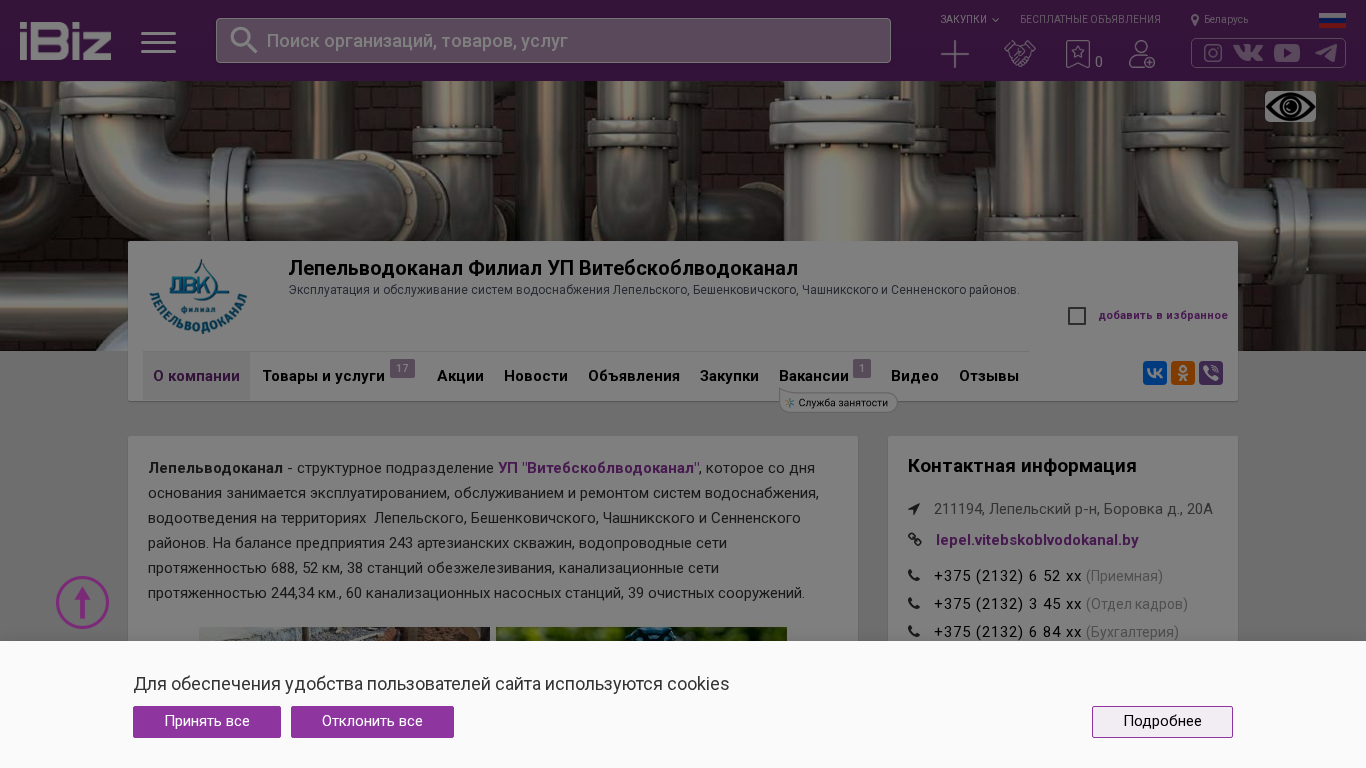This screenshot has height=768, width=1366.
Task: Switch language with the Russian flag icon
Action: coord(1332,20)
